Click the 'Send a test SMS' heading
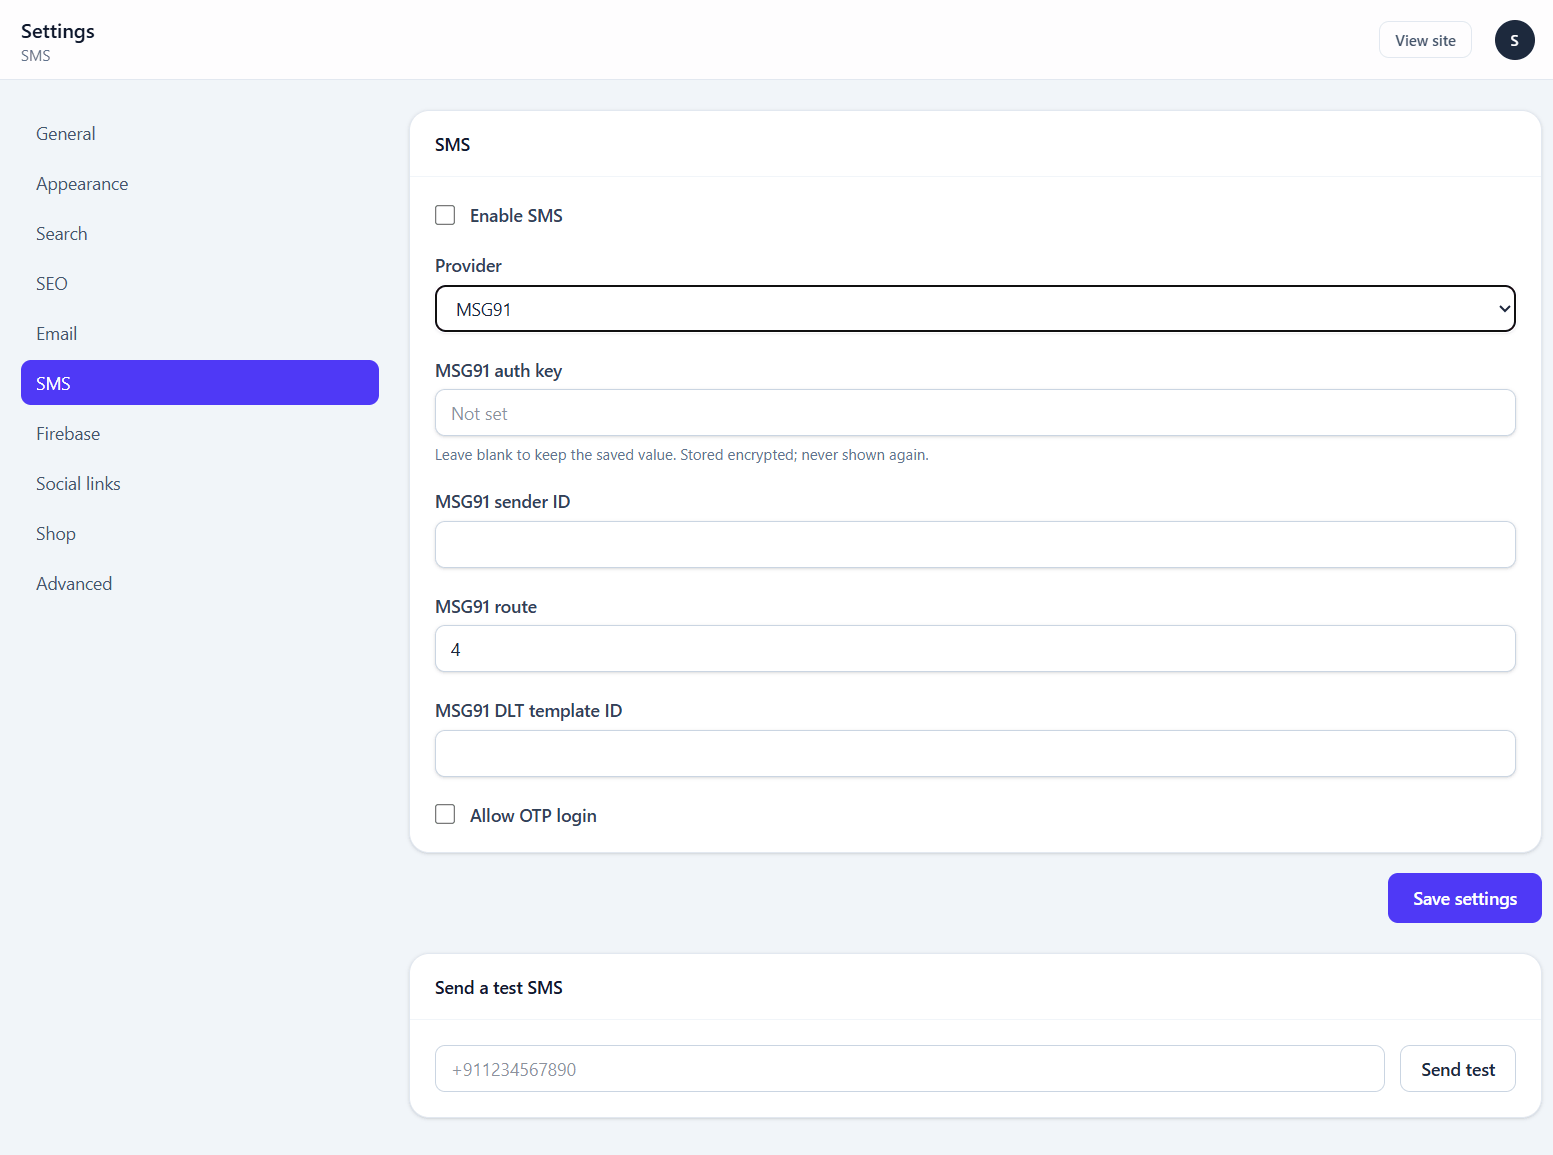The image size is (1553, 1155). [499, 988]
